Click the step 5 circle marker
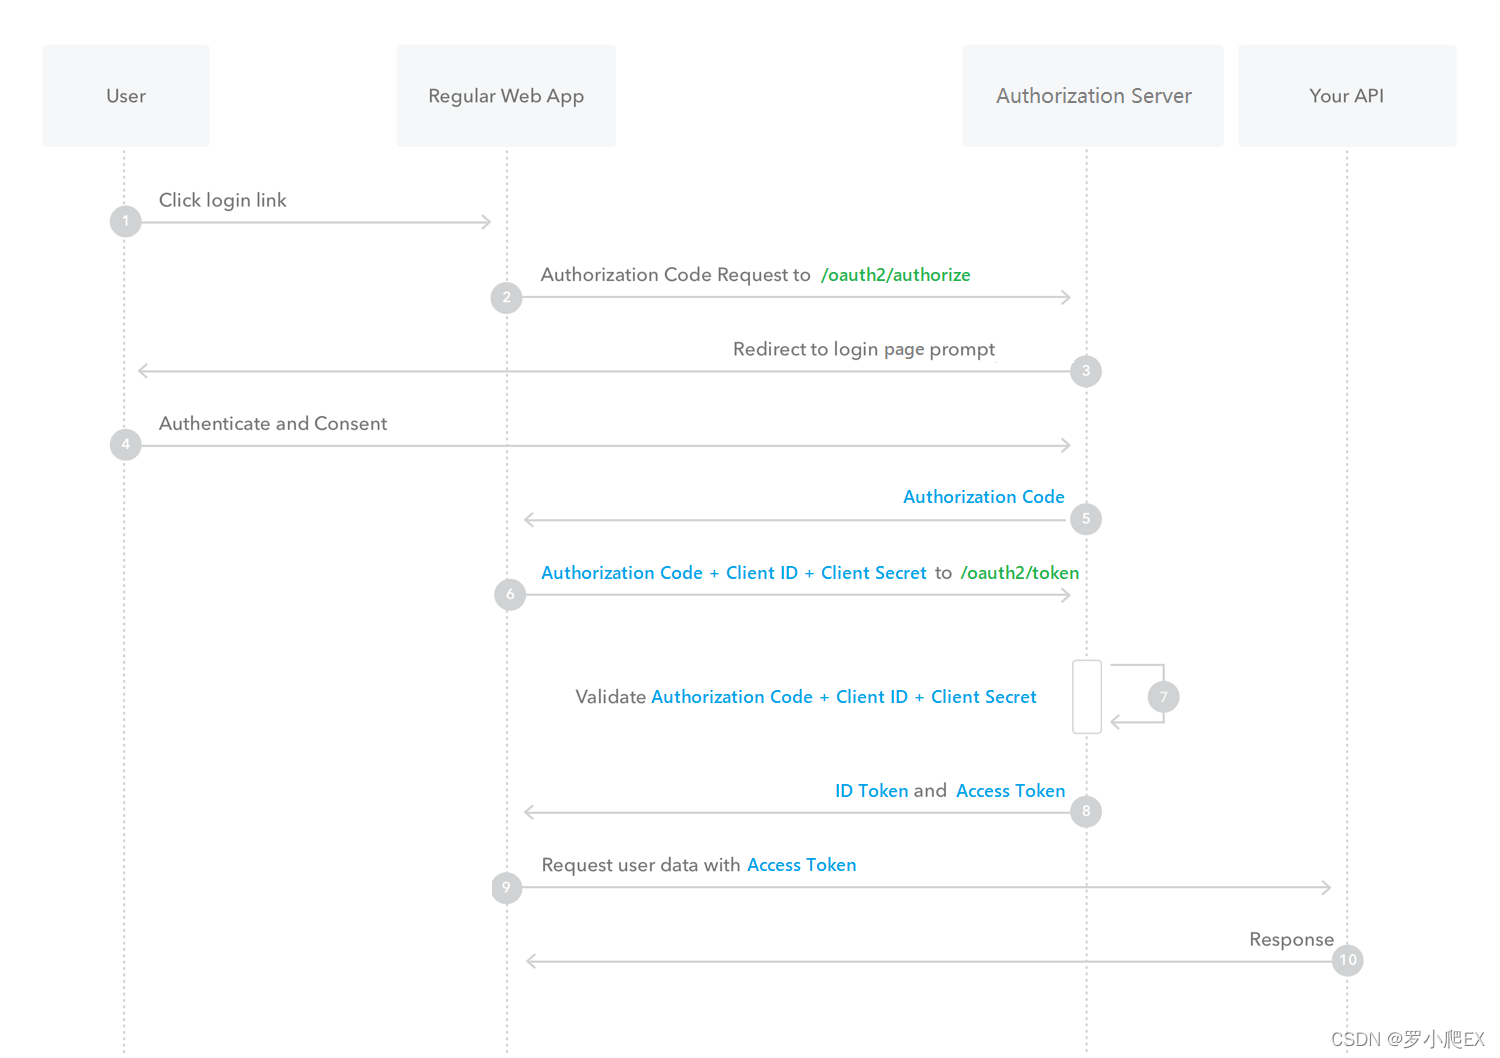Image resolution: width=1500 pixels, height=1058 pixels. click(1086, 519)
